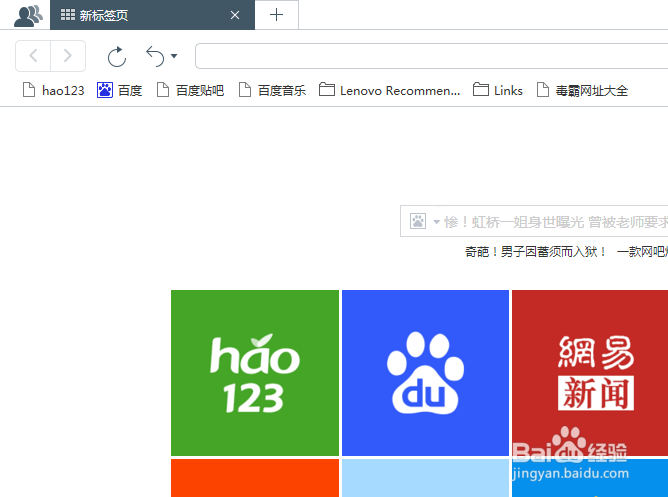Open the Links bookmark folder

coord(498,90)
